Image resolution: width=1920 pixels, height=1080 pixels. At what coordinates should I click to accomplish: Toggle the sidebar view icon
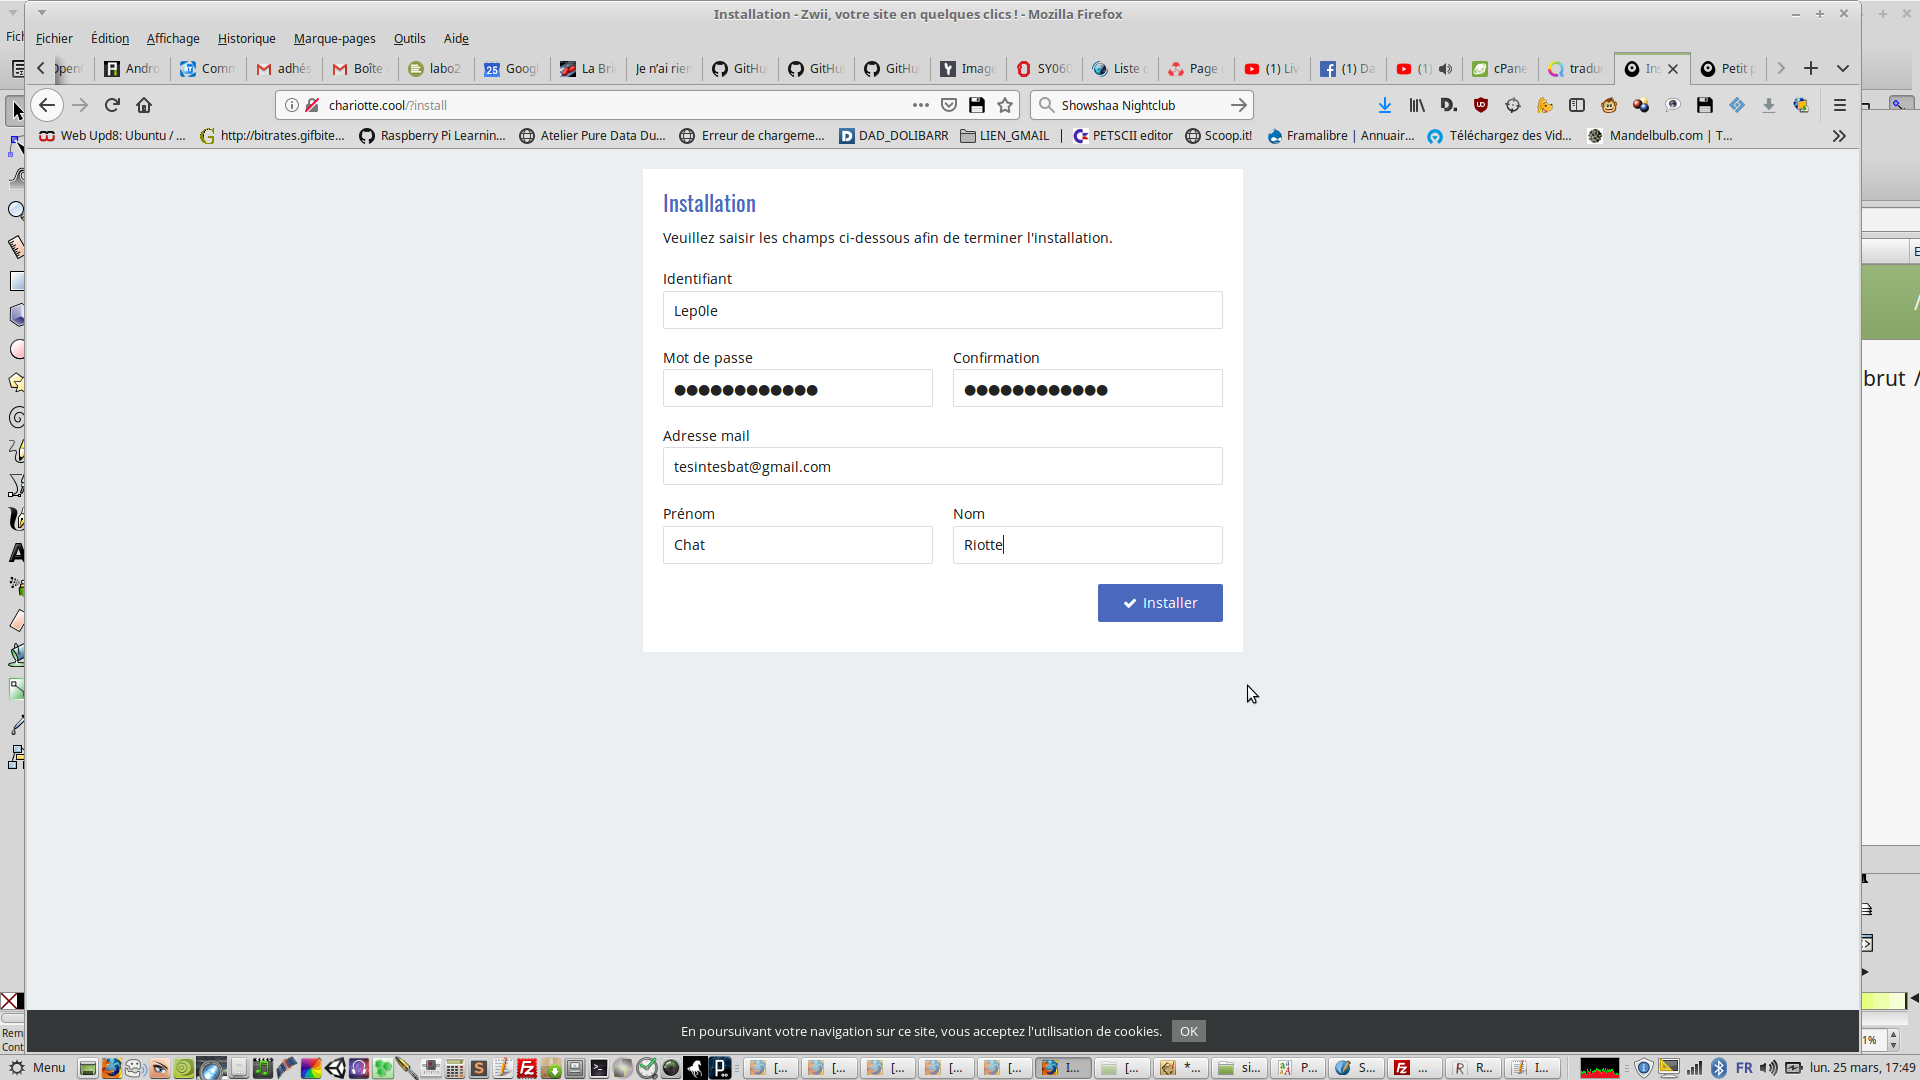pos(1577,105)
